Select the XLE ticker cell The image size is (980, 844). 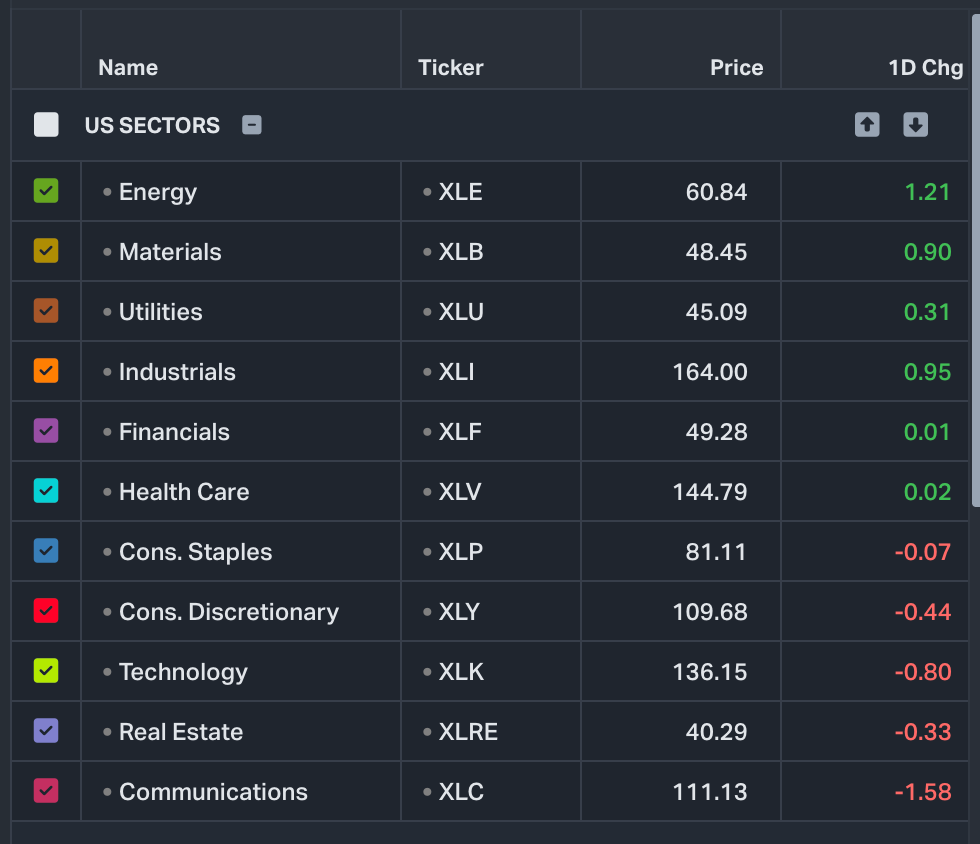tap(460, 192)
